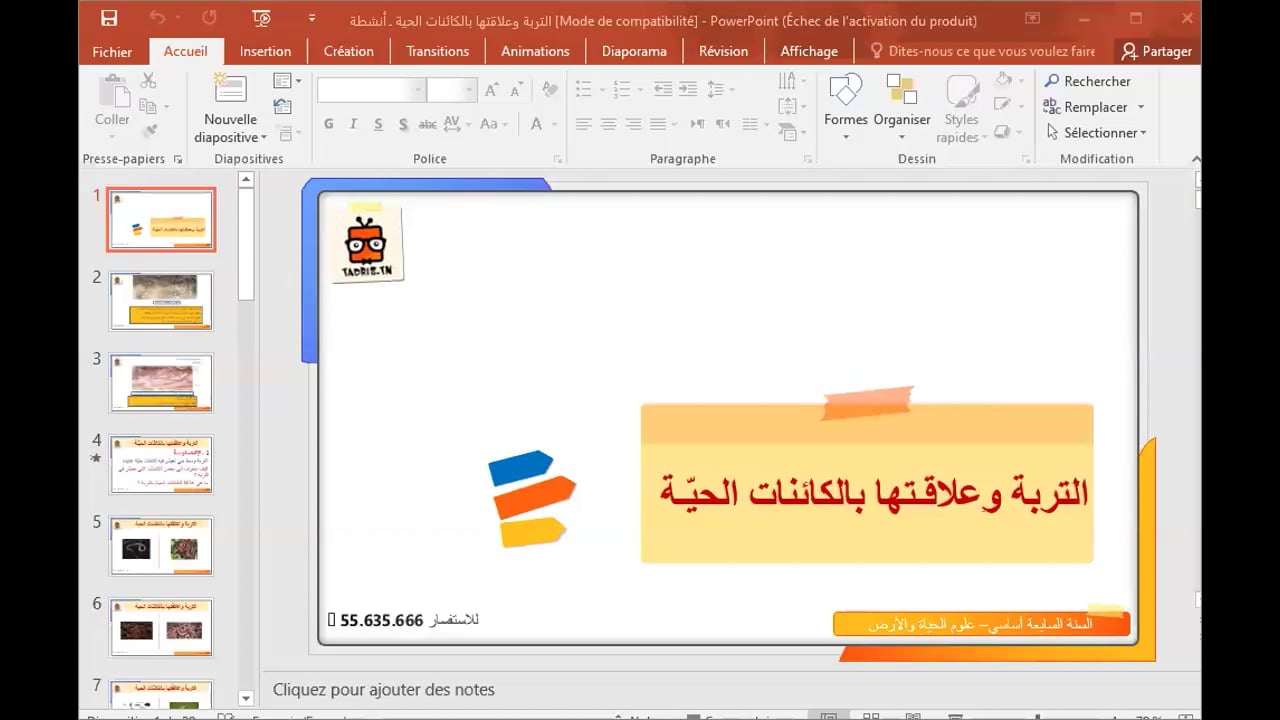
Task: Click the Couper scissors icon
Action: 149,81
